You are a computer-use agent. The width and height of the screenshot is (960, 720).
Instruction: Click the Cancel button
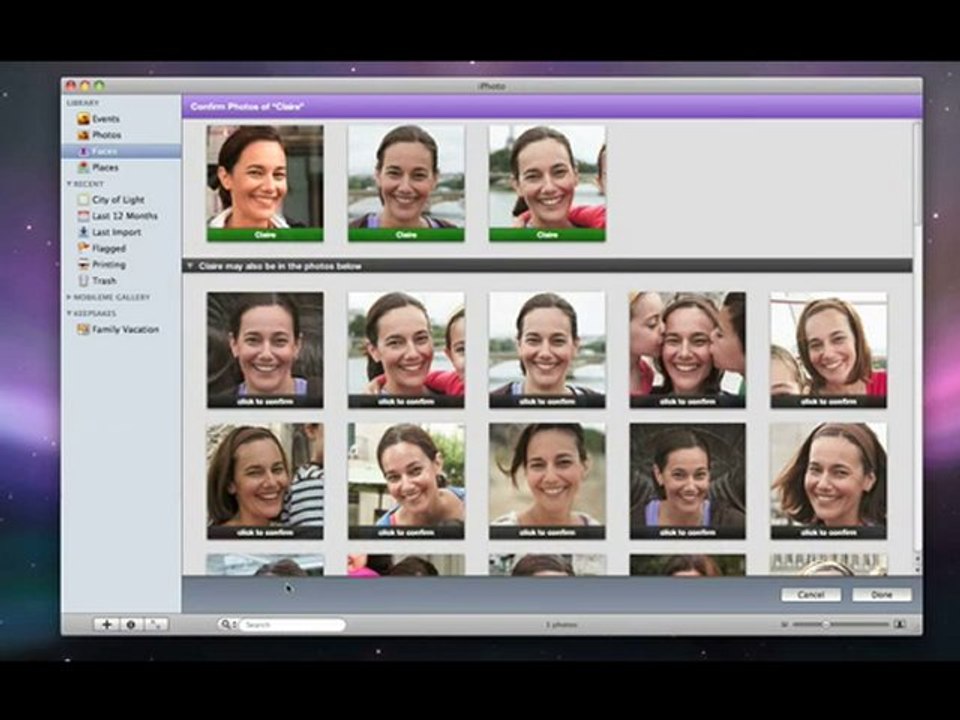(811, 594)
